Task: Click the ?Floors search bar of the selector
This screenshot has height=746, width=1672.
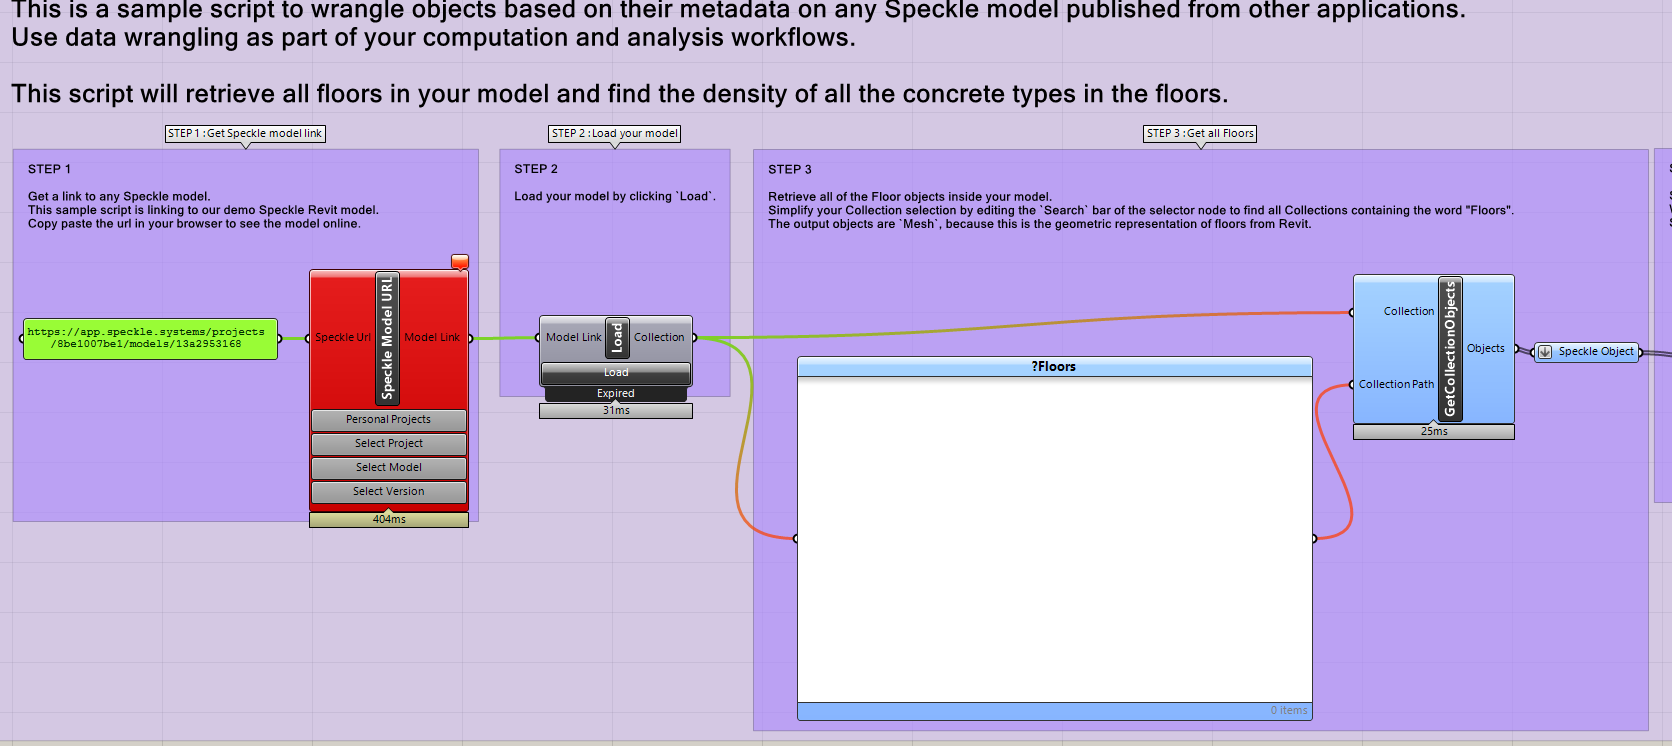Action: 1055,367
